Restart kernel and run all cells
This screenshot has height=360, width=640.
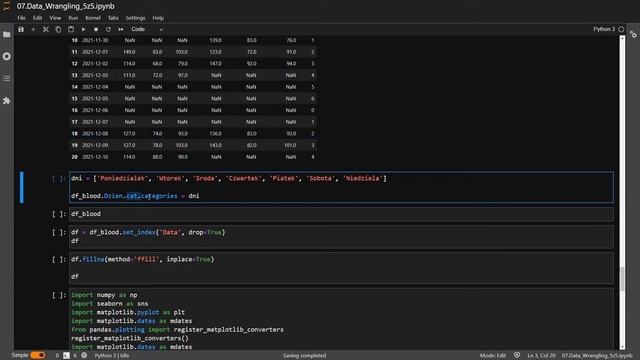coord(121,29)
